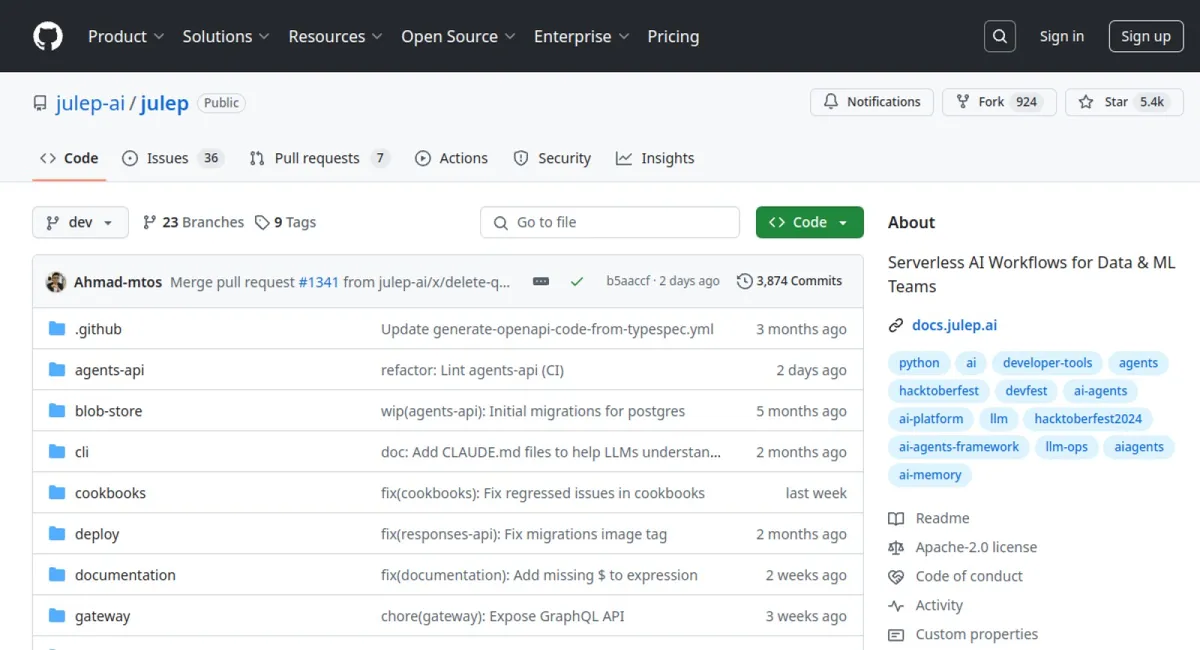Click the link icon beside docs.julep.ai
This screenshot has height=650, width=1200.
[x=896, y=325]
